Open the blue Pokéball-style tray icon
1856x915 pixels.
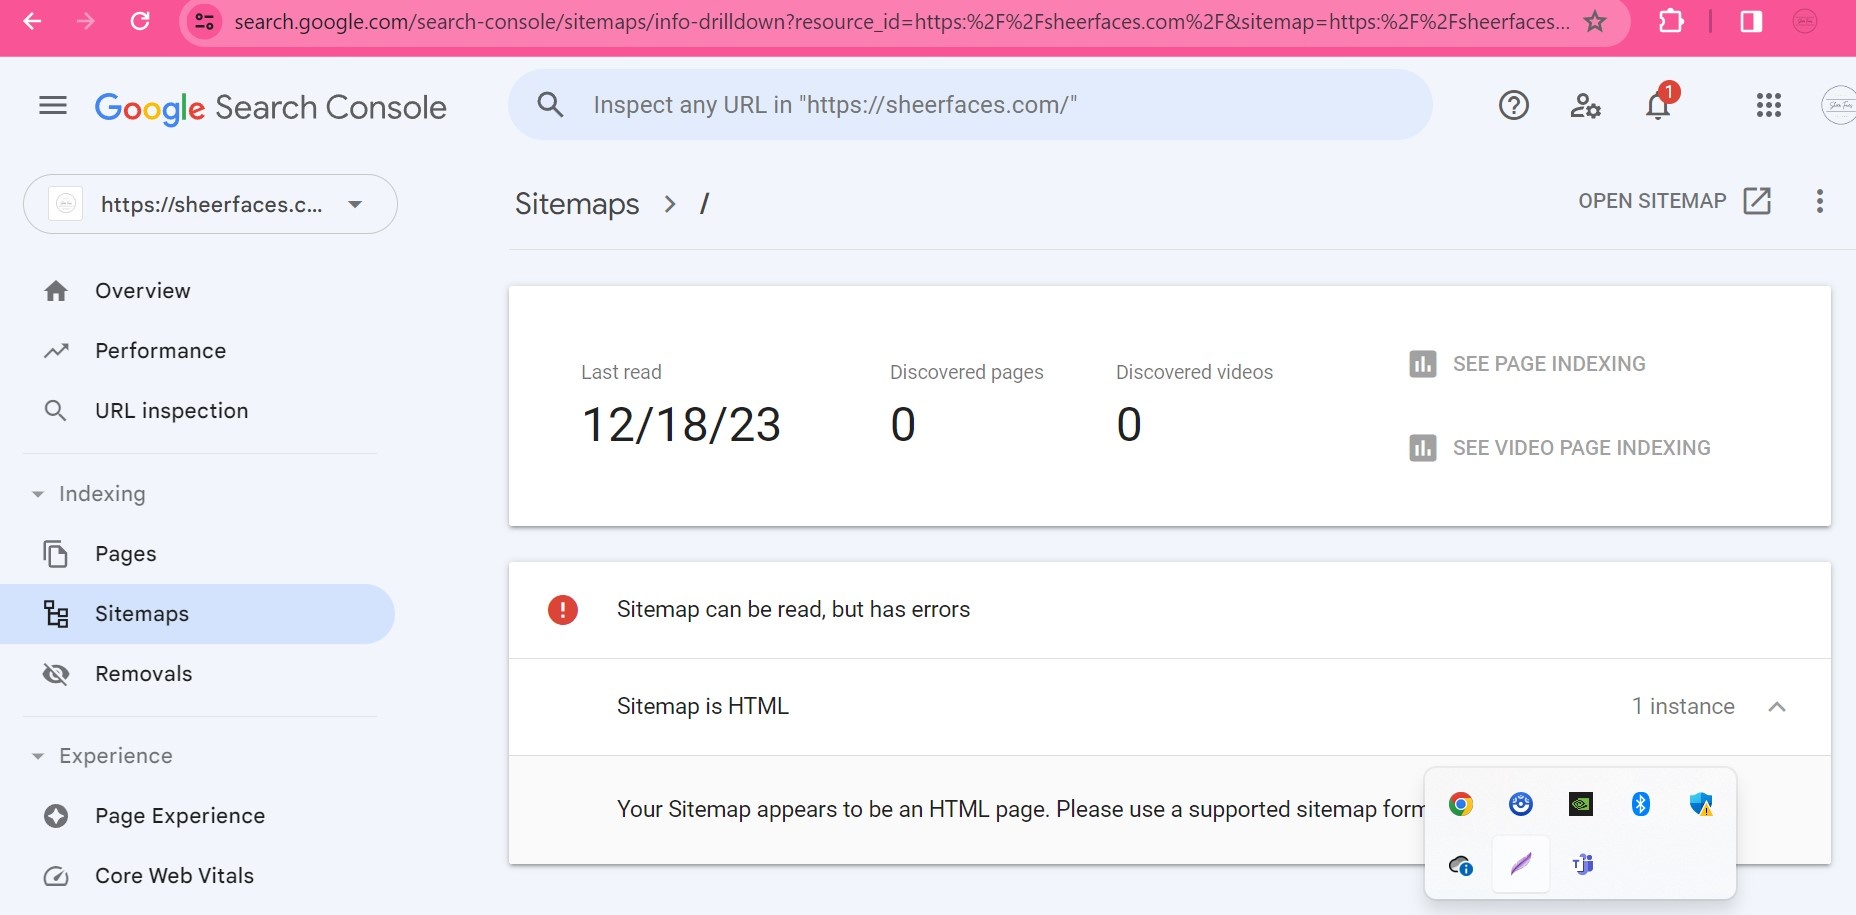click(x=1521, y=804)
